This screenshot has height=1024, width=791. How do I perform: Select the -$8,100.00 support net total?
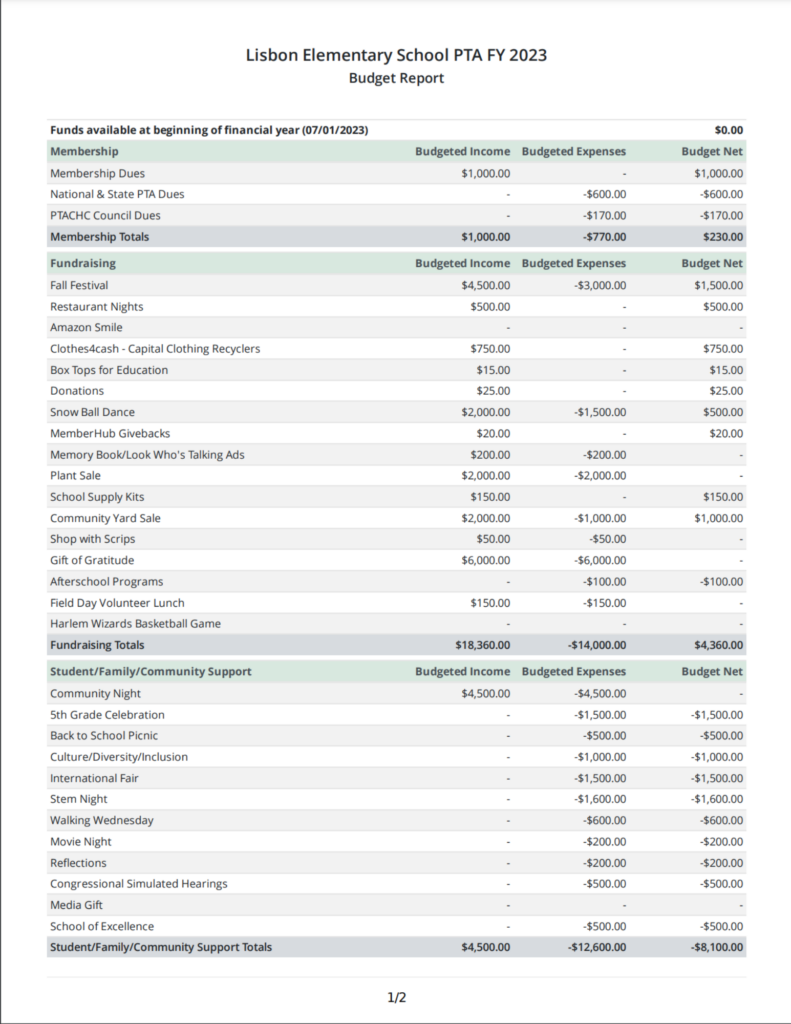point(717,947)
